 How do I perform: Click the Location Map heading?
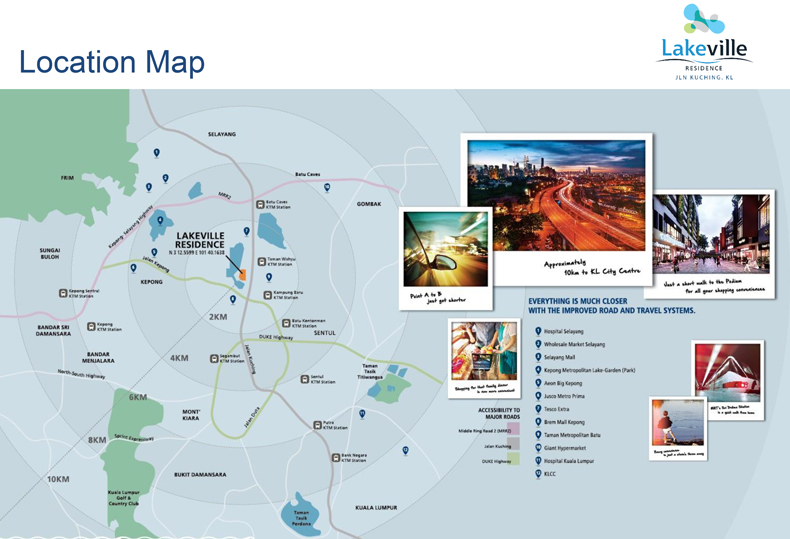click(x=112, y=62)
